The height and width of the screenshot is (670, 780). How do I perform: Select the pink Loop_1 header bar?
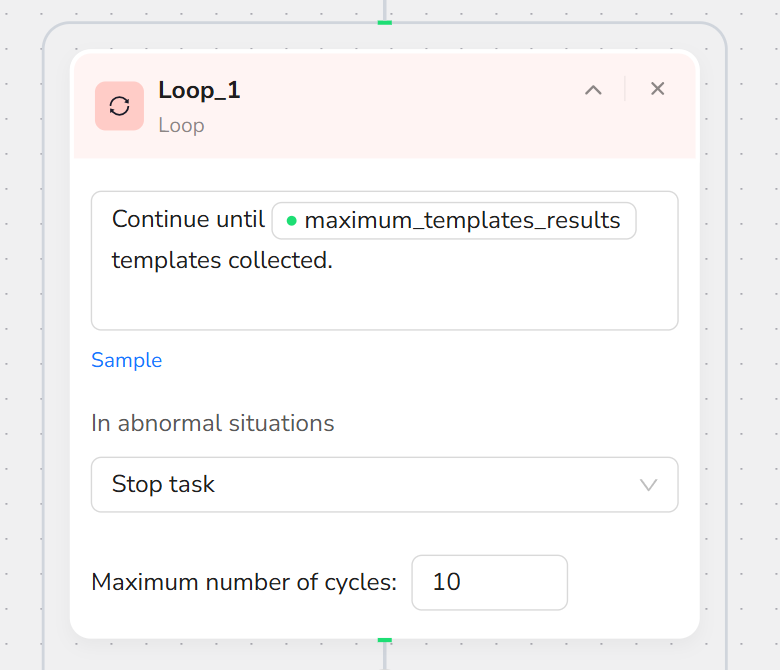click(x=385, y=106)
